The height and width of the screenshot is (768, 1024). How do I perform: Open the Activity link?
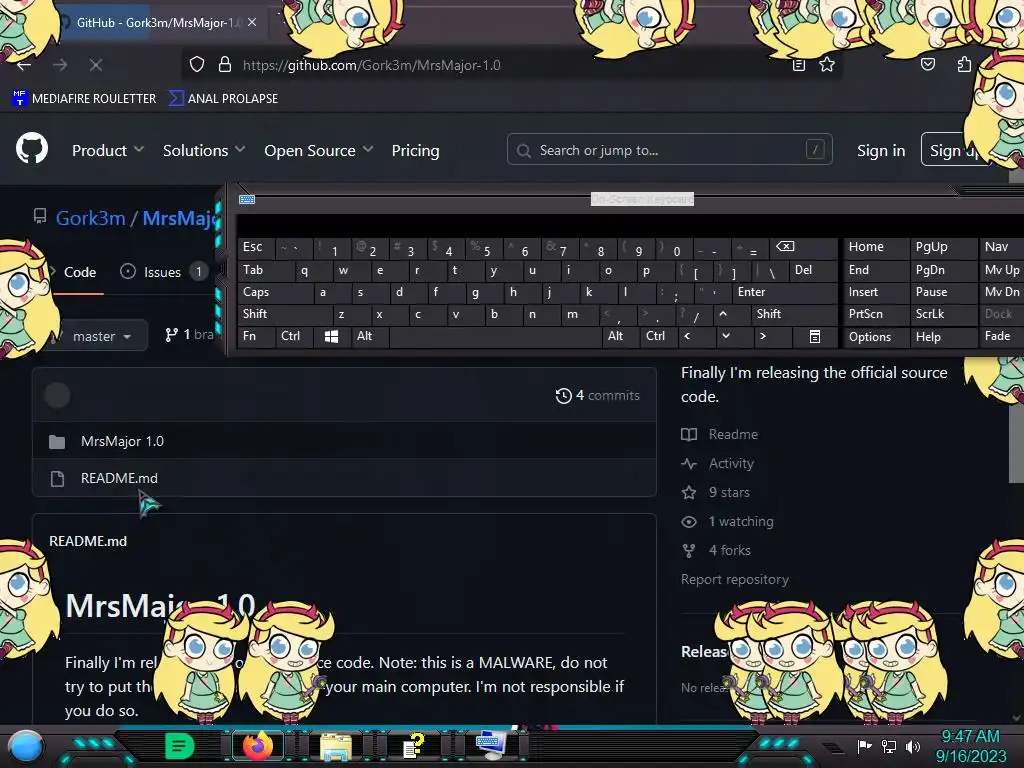(718, 464)
